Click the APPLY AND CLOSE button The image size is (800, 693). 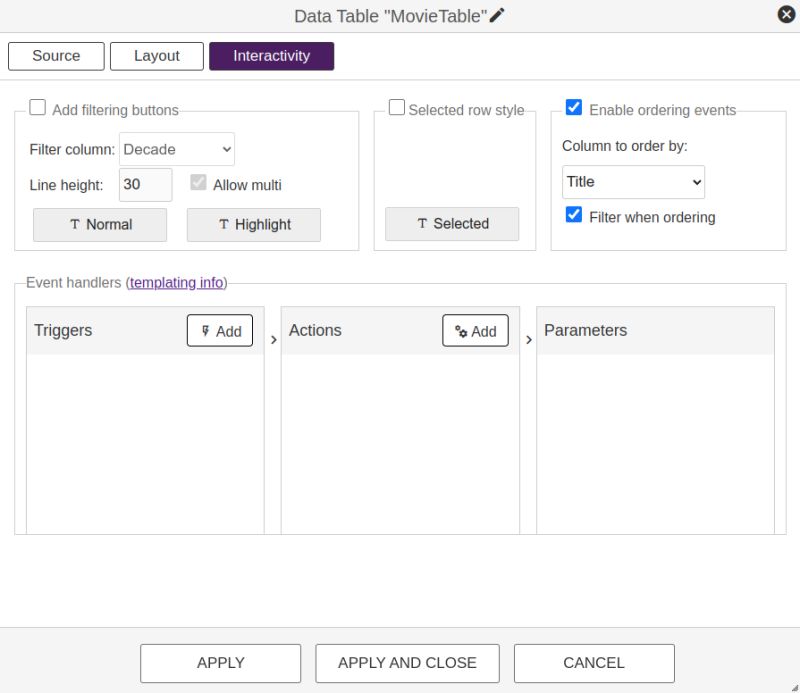407,662
